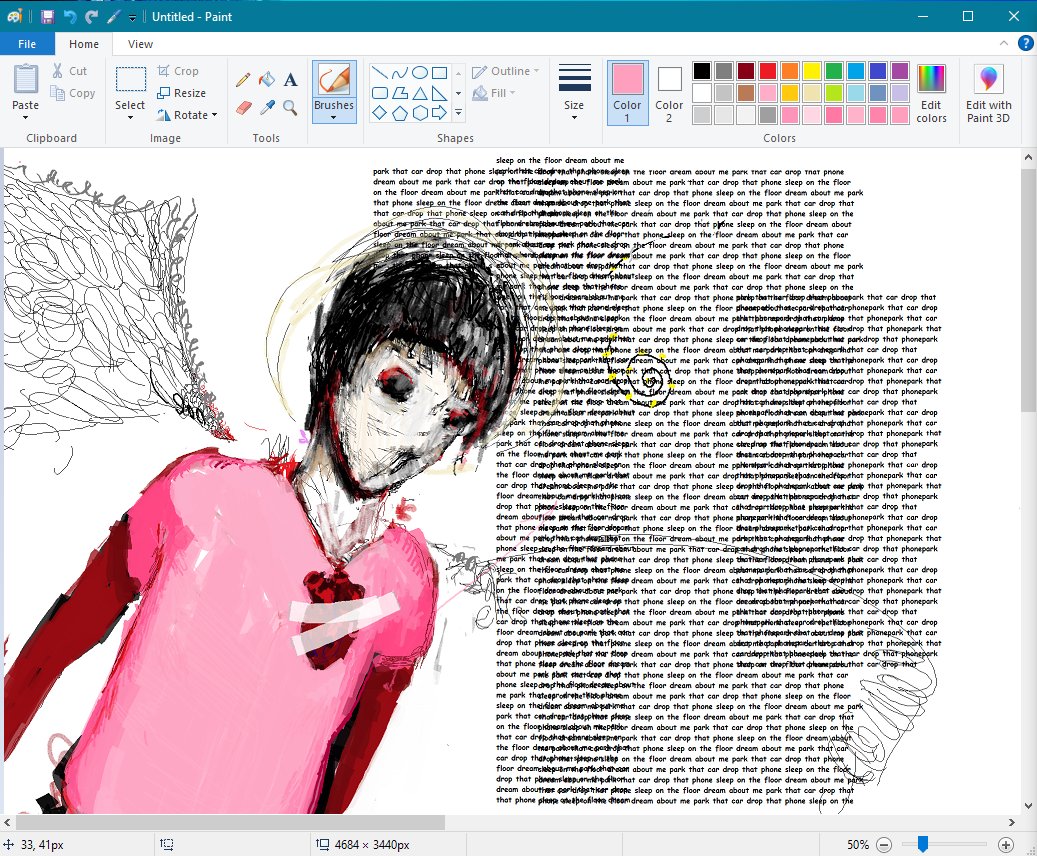Click the Cut button
Screen dimensions: 1037x856
click(x=69, y=71)
